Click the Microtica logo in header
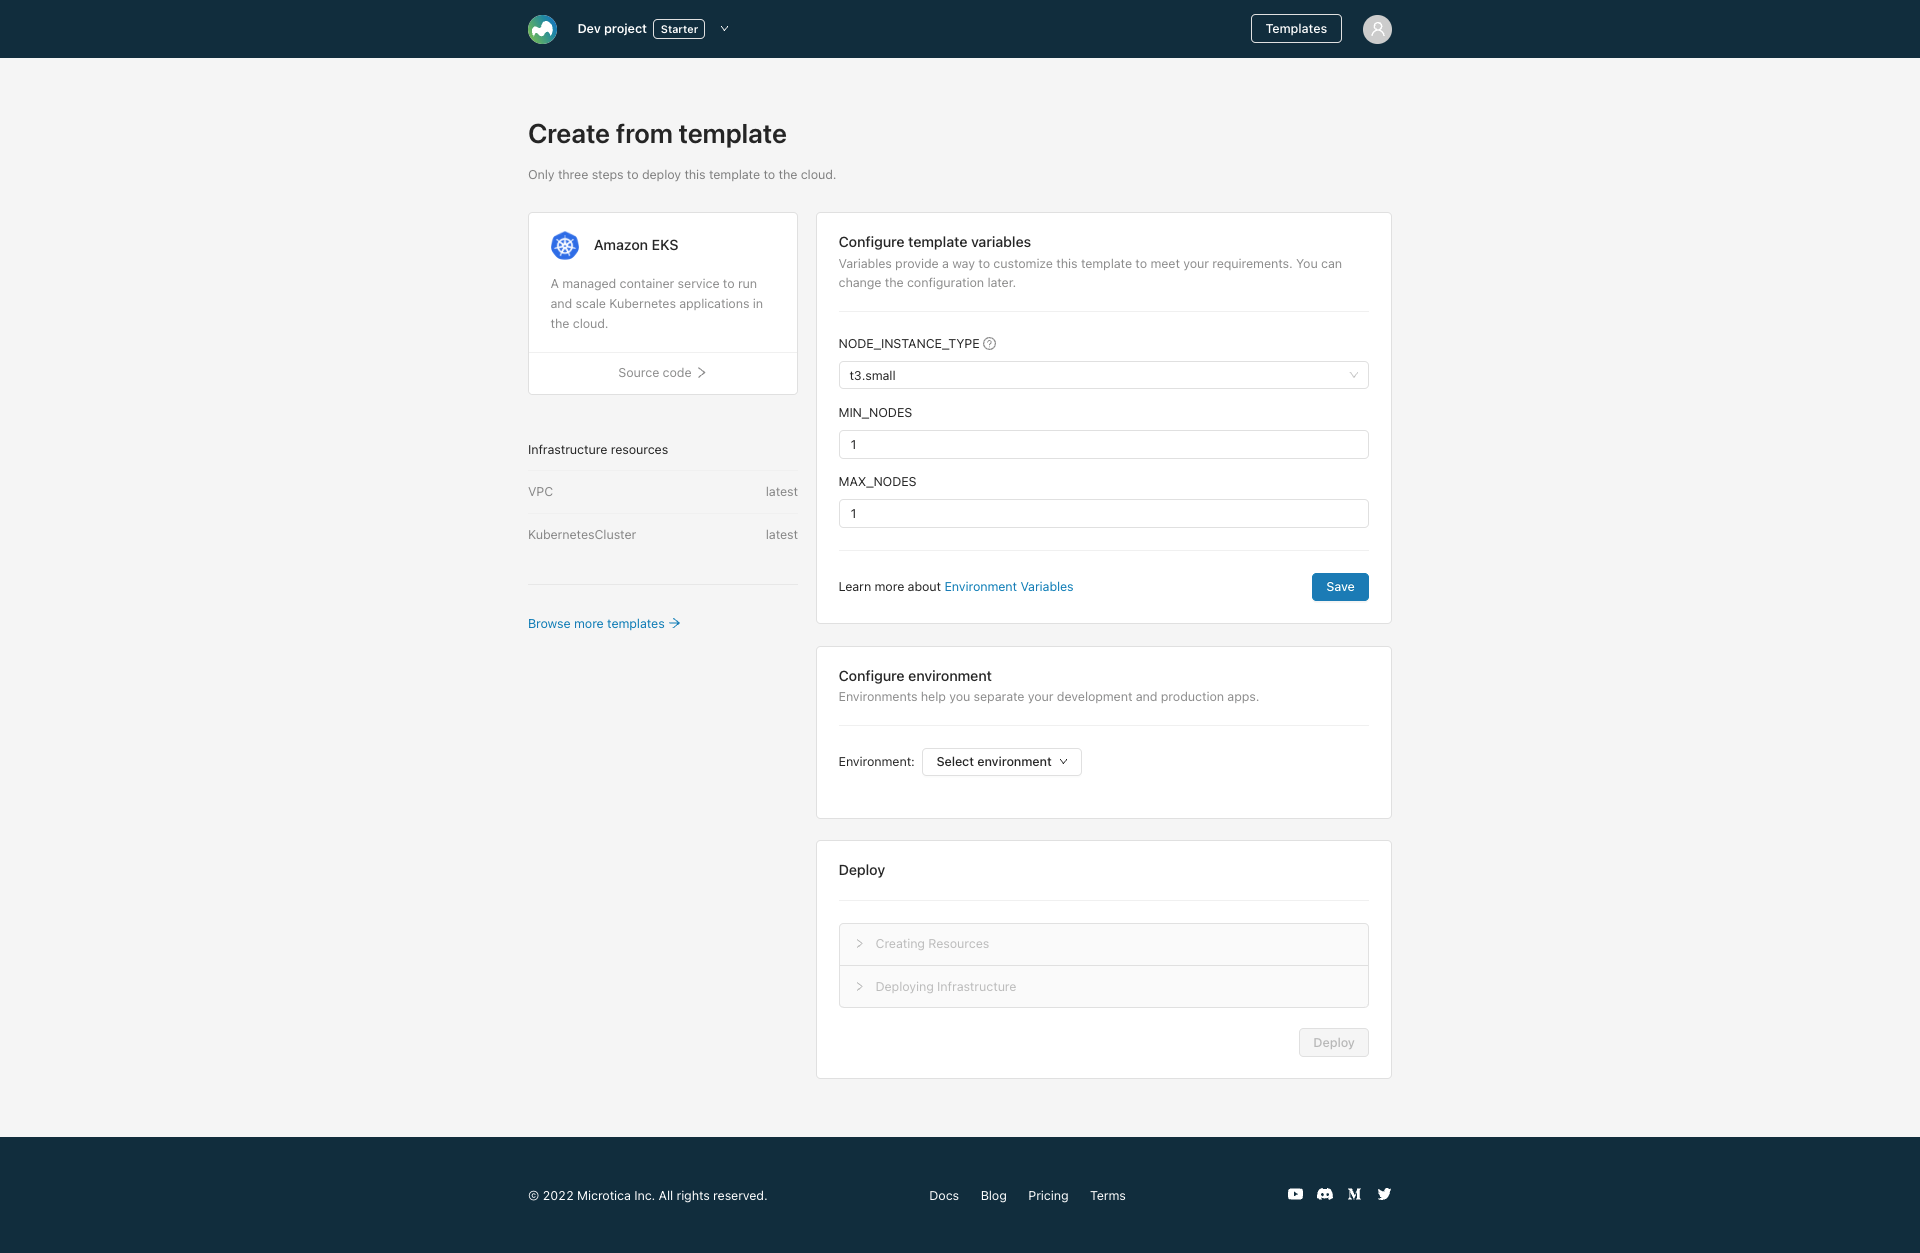The height and width of the screenshot is (1253, 1920). click(542, 29)
